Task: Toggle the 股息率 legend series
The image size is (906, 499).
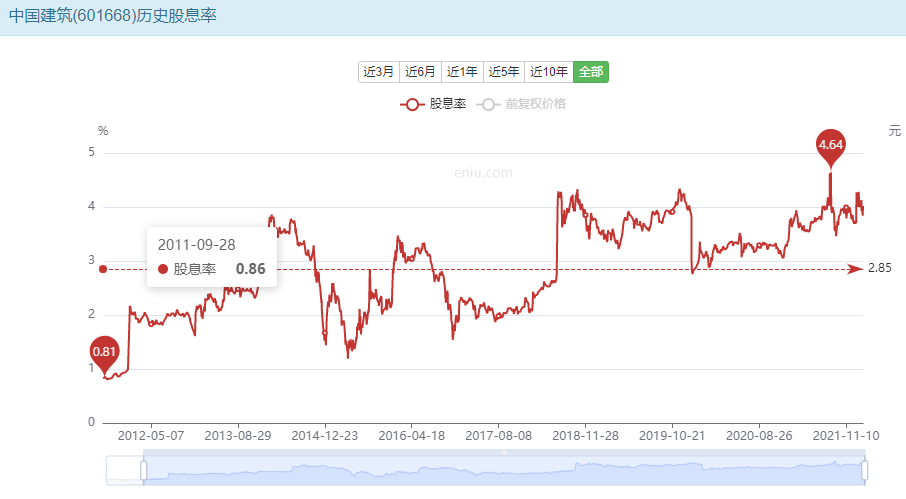Action: coord(433,104)
